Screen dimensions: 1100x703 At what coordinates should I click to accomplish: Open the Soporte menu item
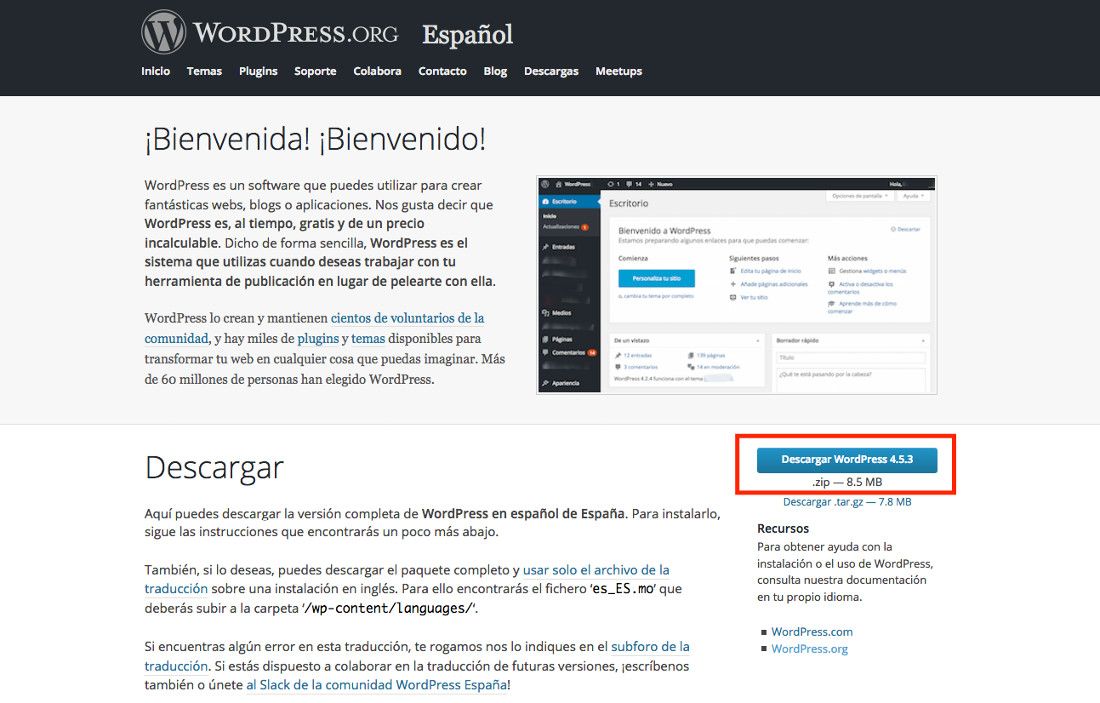[x=315, y=72]
